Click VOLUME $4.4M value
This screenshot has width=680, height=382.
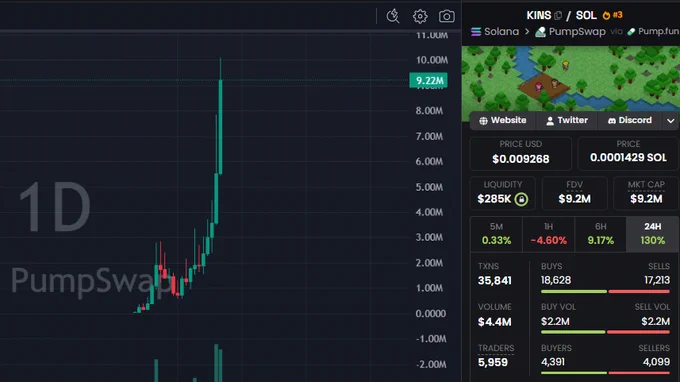tap(494, 322)
